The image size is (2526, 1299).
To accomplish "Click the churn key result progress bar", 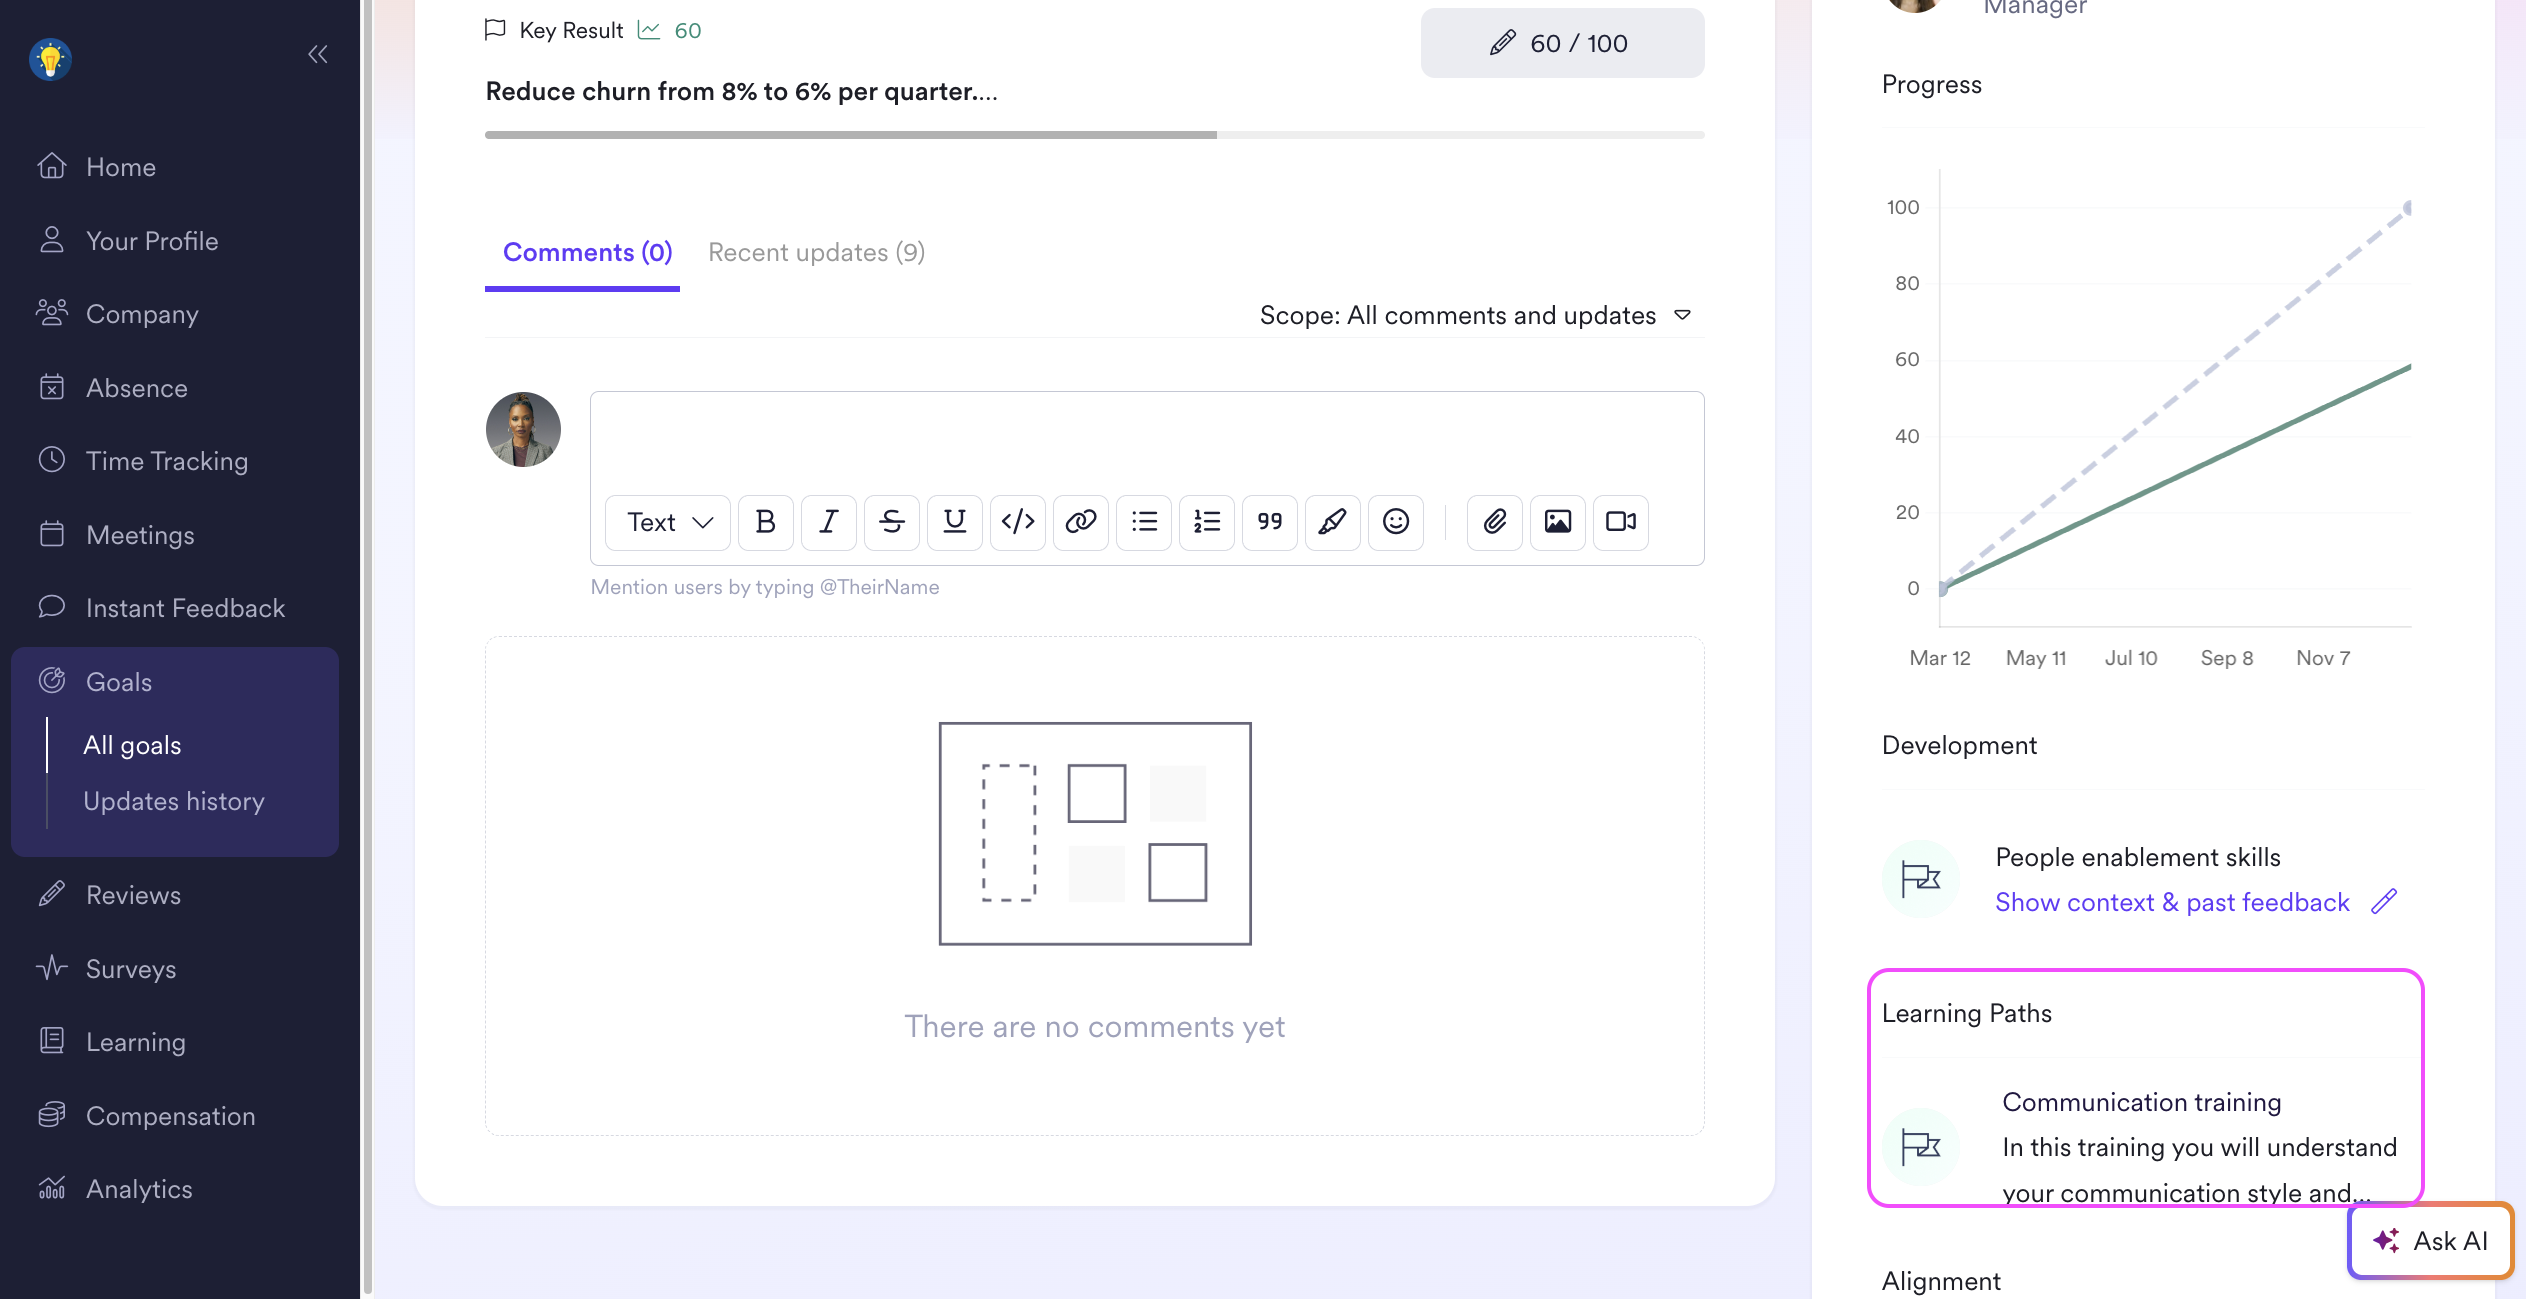I will (1094, 135).
